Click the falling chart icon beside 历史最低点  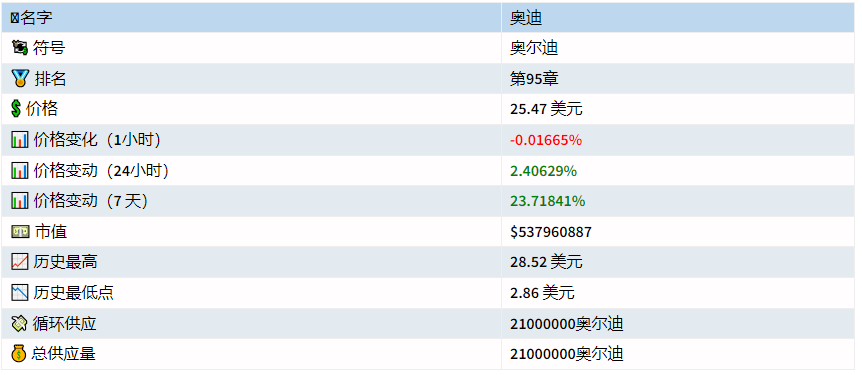coord(20,293)
